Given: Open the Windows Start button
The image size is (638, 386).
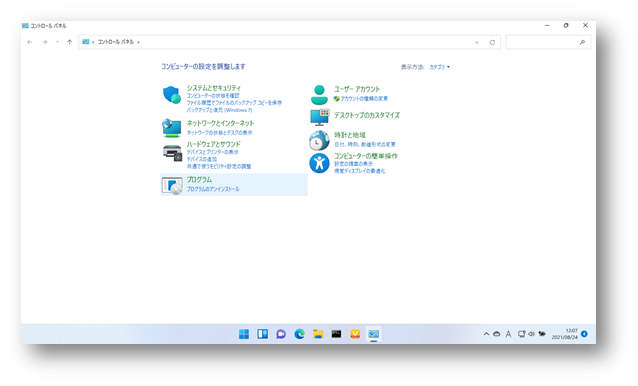Looking at the screenshot, I should (x=244, y=334).
